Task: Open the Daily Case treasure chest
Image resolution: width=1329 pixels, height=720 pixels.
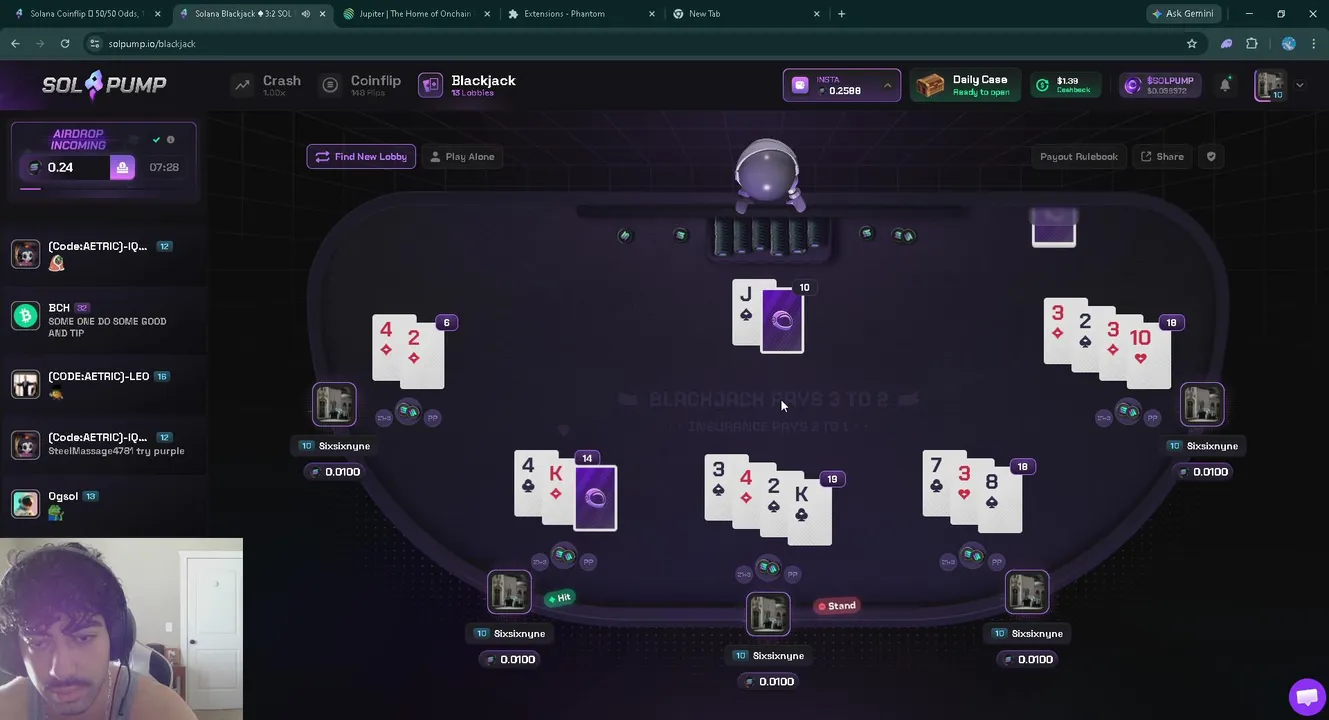Action: (930, 85)
